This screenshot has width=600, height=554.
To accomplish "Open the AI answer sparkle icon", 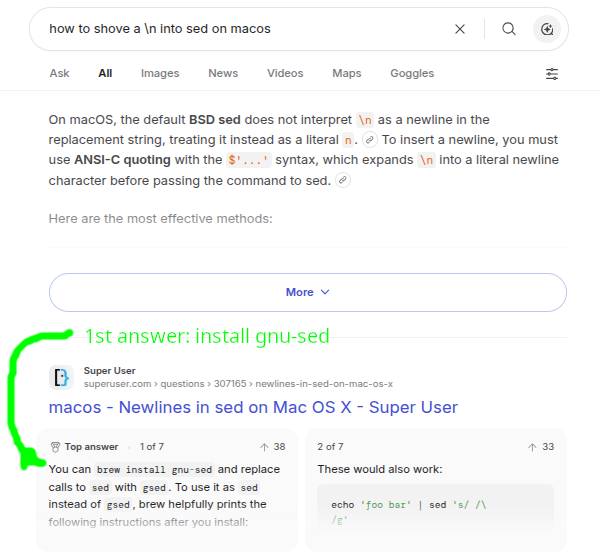I will pos(547,29).
